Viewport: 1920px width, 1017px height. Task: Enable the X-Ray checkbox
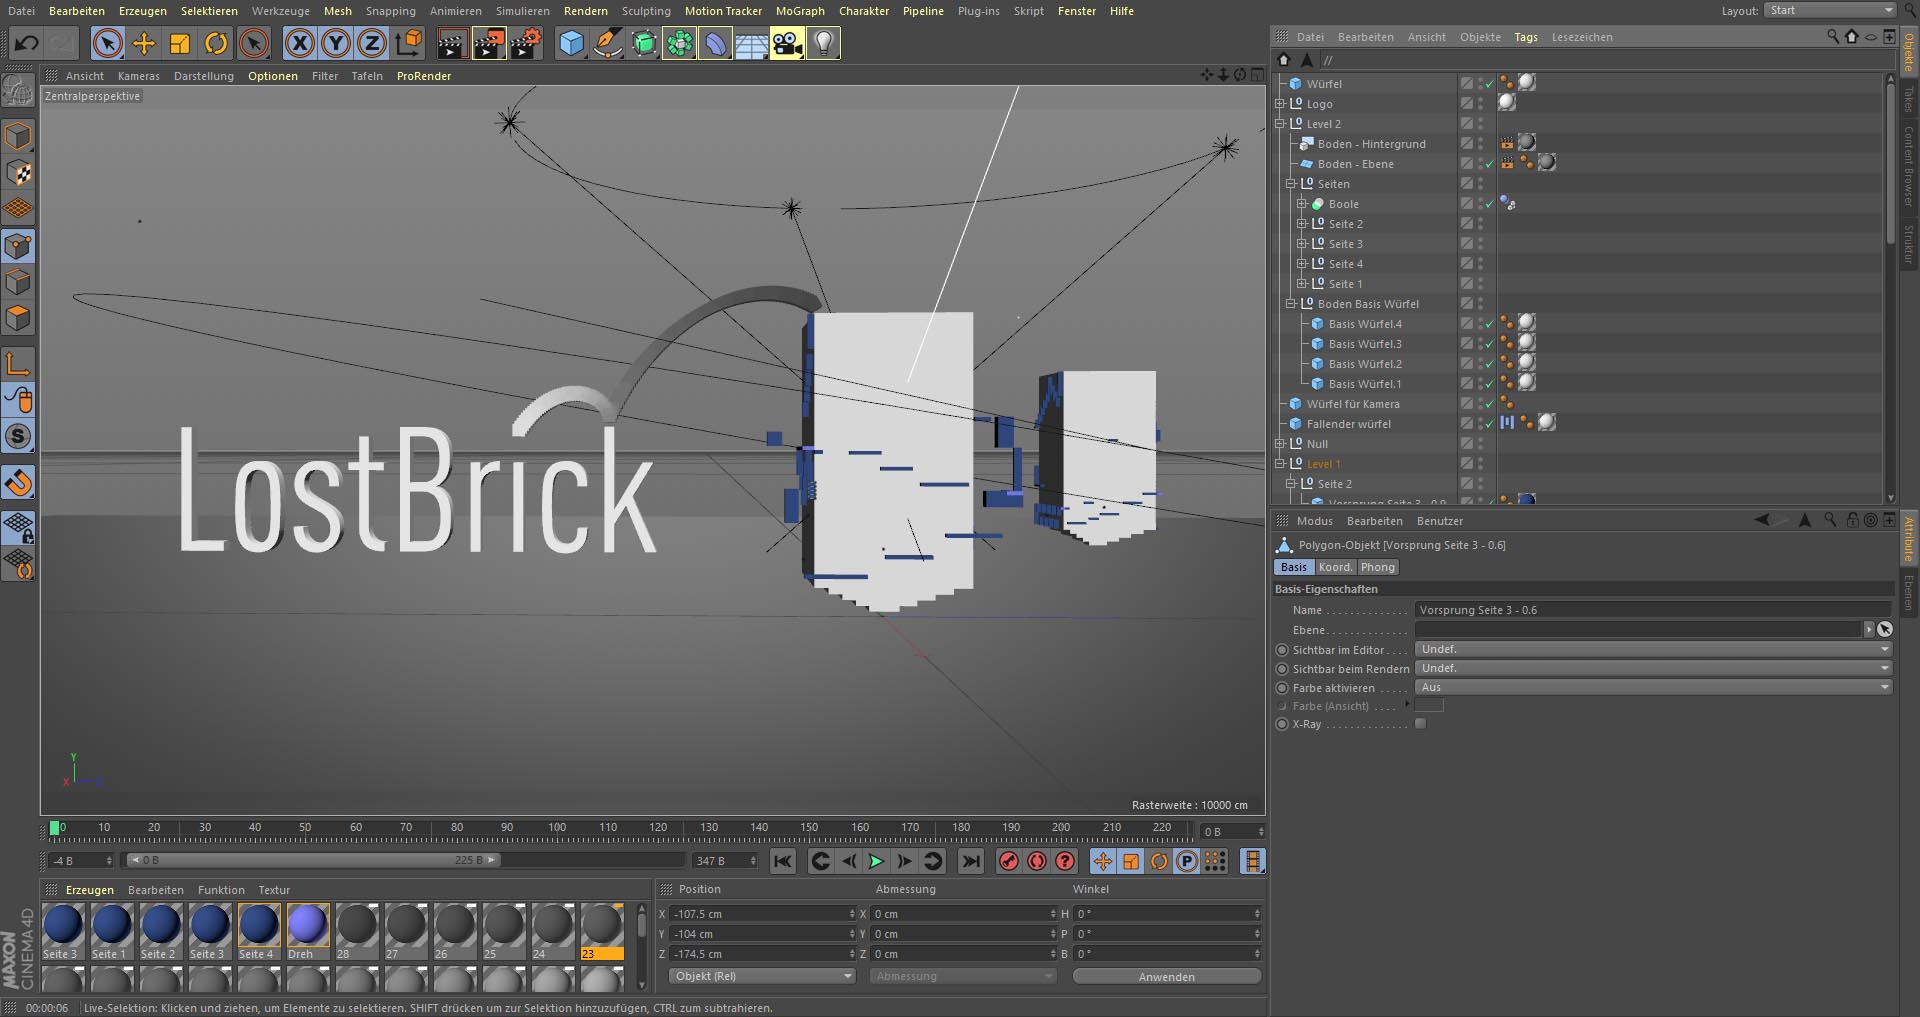point(1420,724)
